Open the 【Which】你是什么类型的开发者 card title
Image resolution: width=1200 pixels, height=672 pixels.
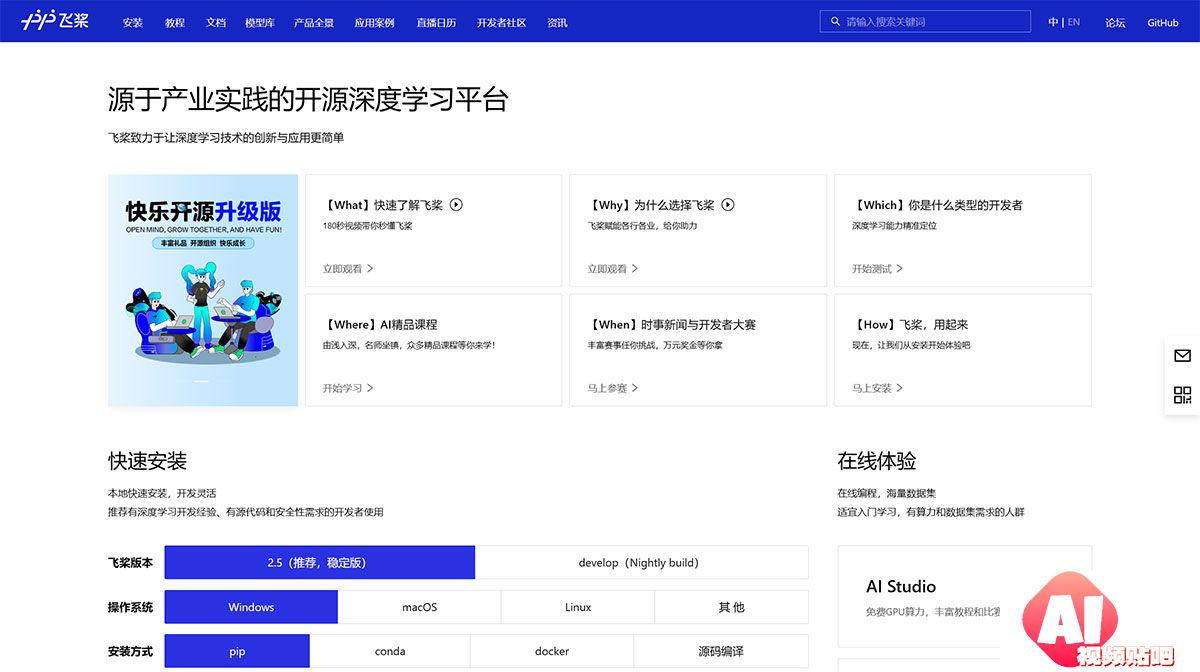click(x=937, y=205)
